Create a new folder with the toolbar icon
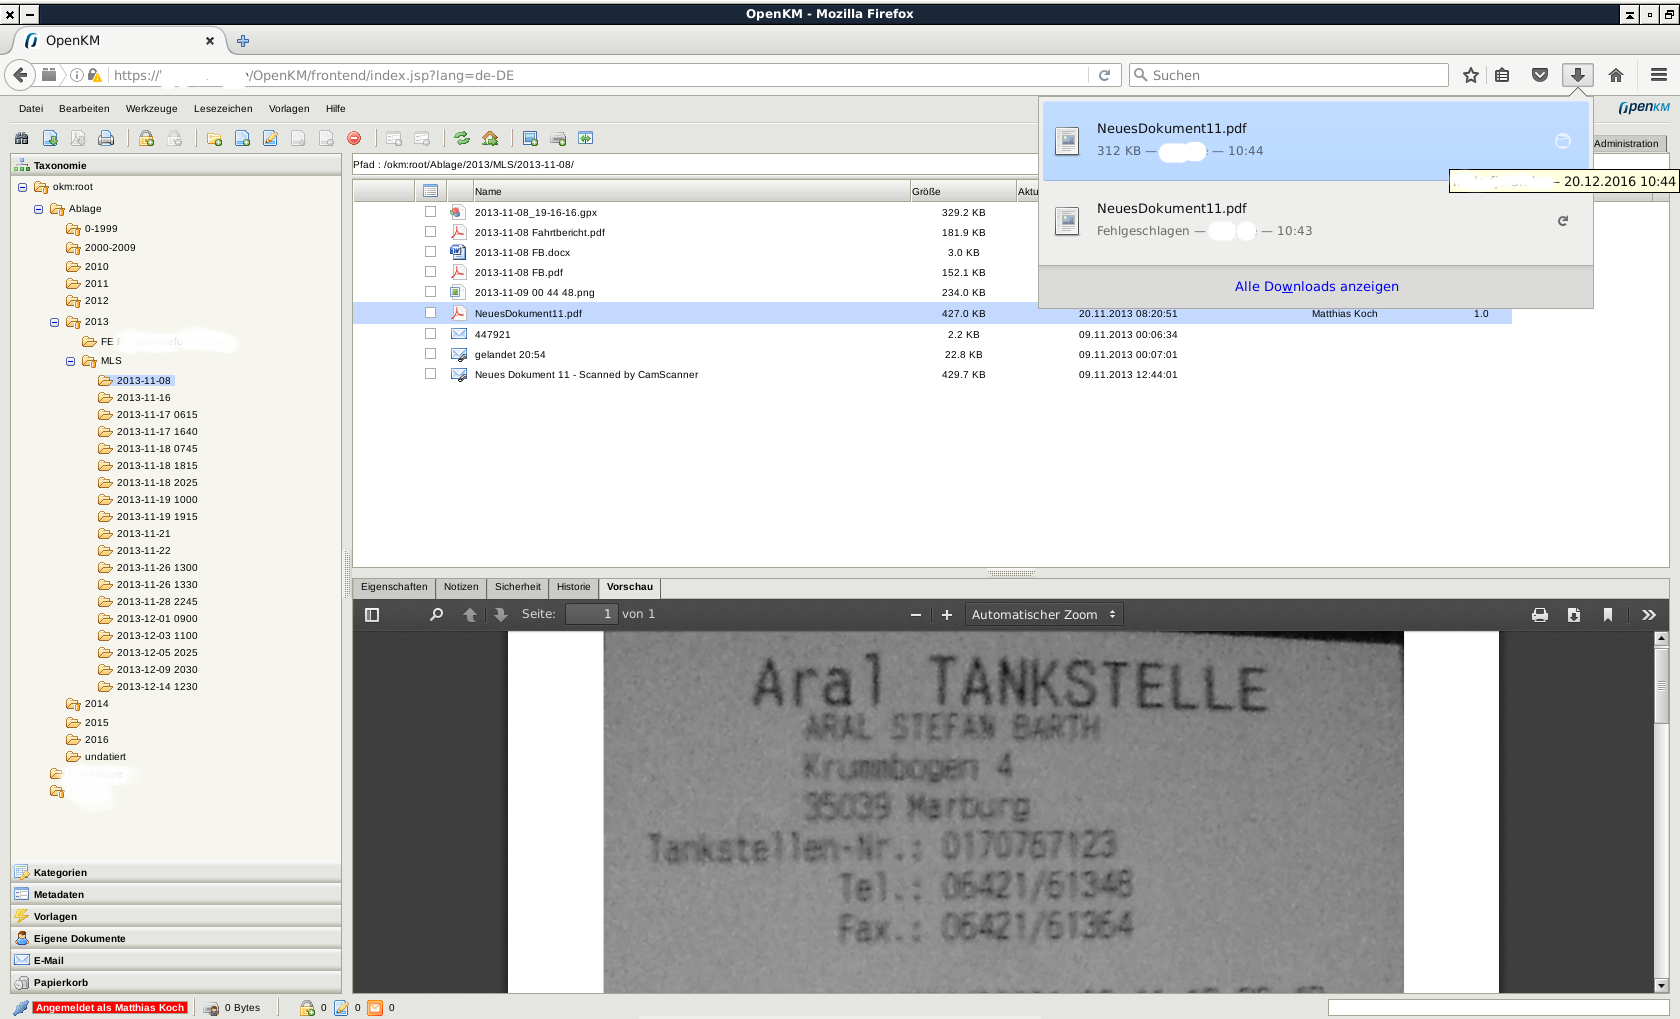Image resolution: width=1680 pixels, height=1019 pixels. (213, 137)
